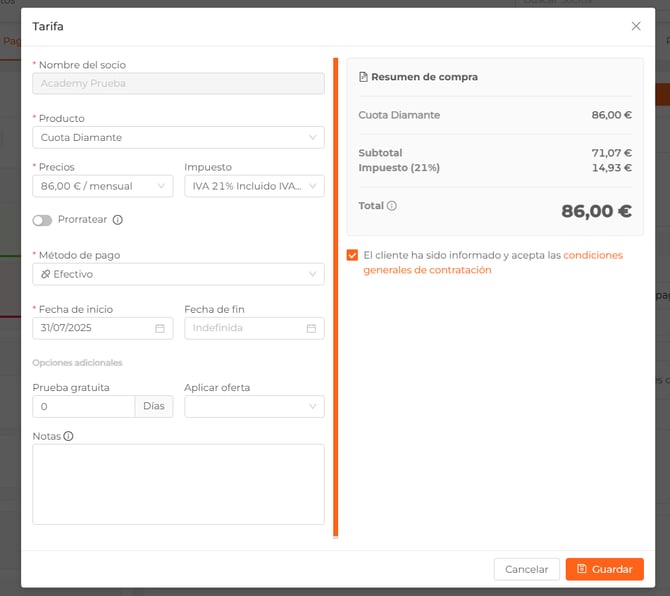
Task: Open the Método de pago dropdown
Action: (178, 274)
